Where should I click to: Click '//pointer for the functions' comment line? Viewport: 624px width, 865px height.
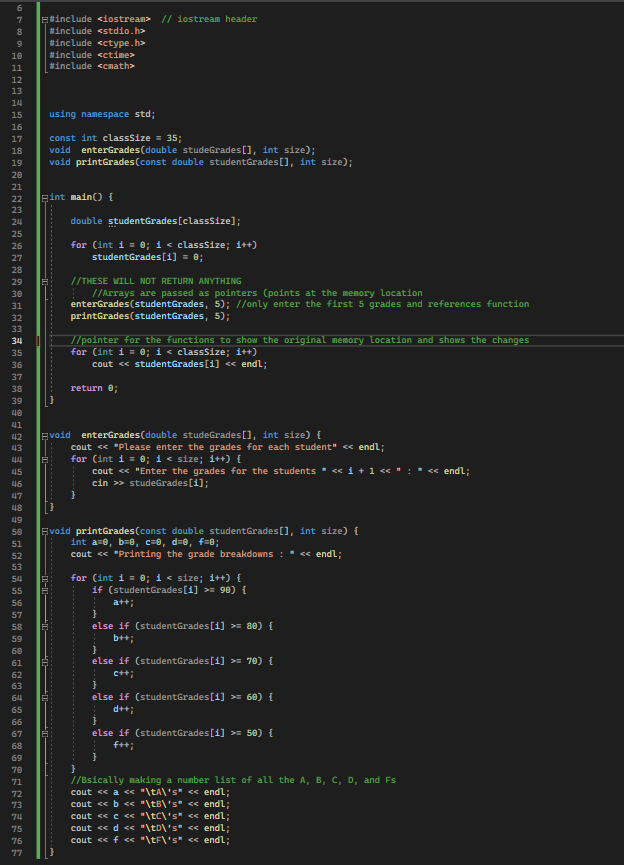point(300,340)
